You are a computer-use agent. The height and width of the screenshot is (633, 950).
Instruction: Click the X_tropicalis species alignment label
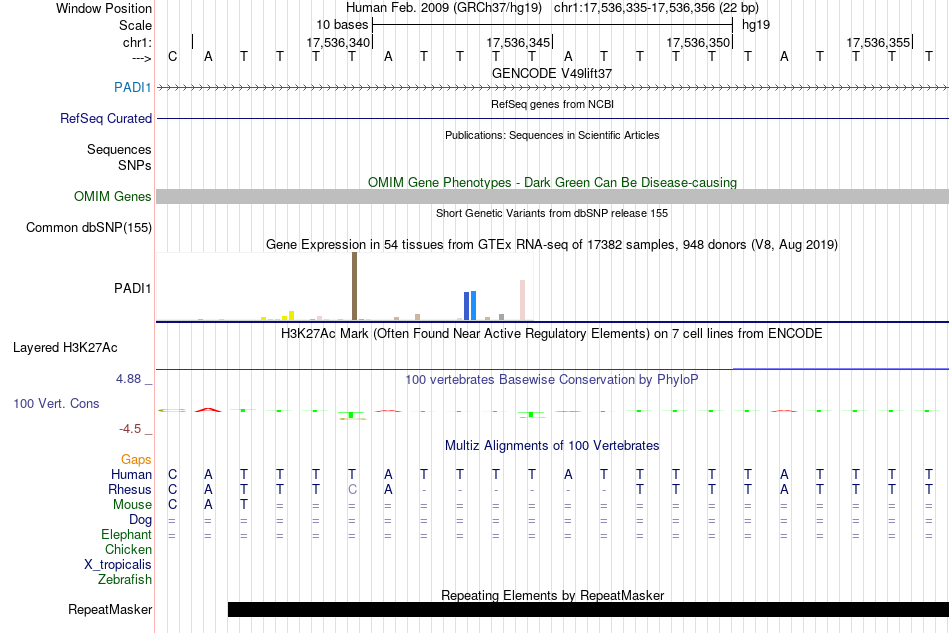coord(118,565)
